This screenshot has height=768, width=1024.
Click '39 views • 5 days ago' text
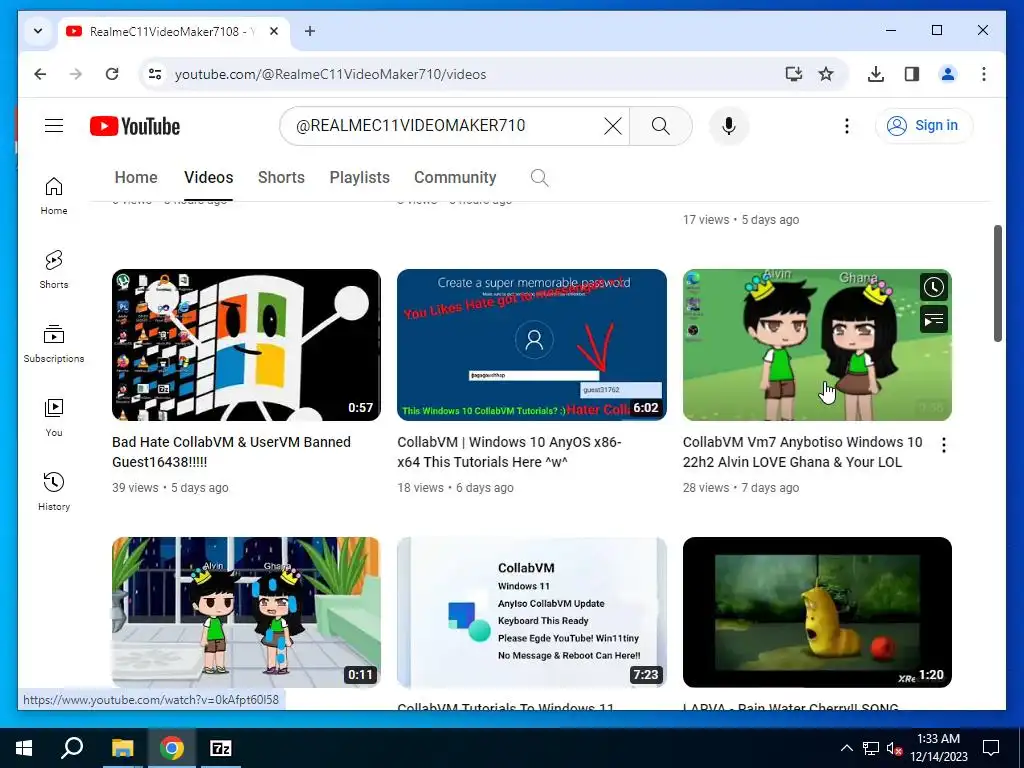[x=170, y=488]
